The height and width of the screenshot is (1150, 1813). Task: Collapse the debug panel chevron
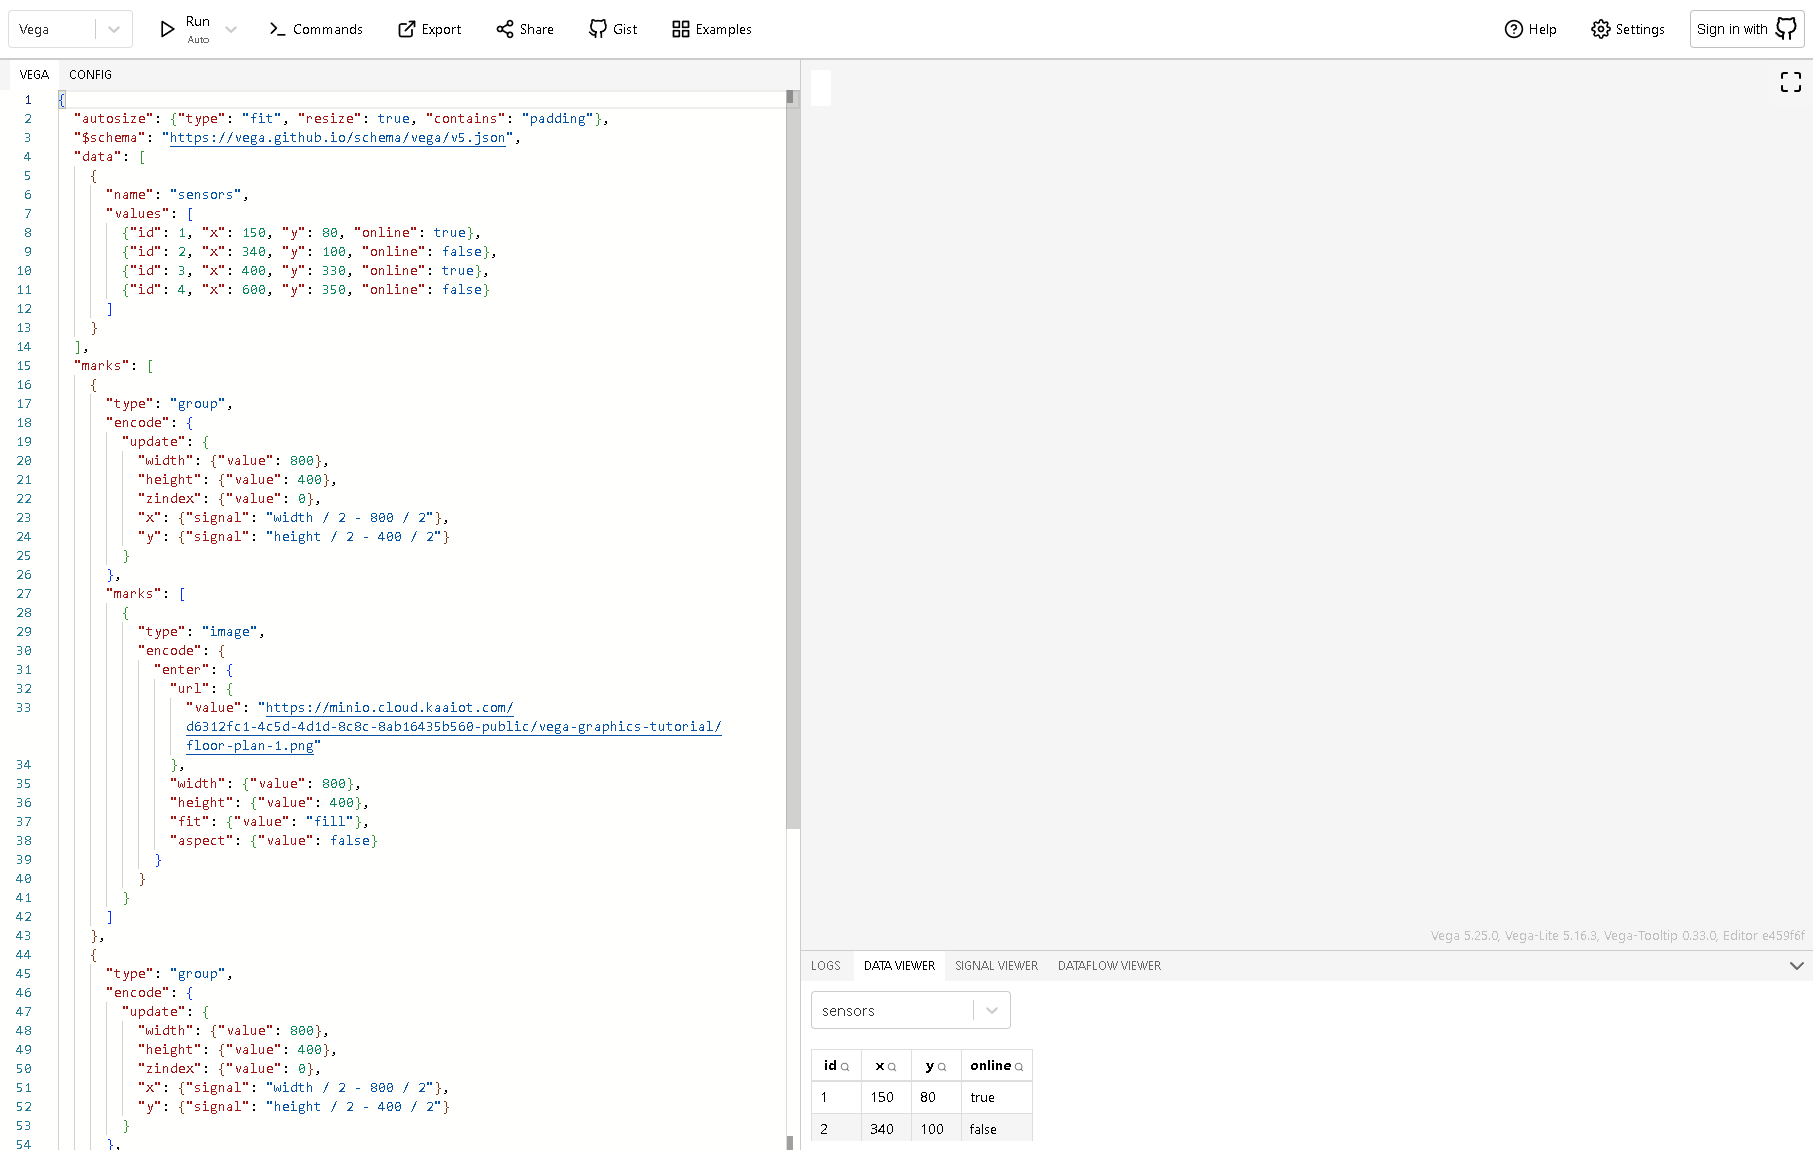pyautogui.click(x=1796, y=966)
